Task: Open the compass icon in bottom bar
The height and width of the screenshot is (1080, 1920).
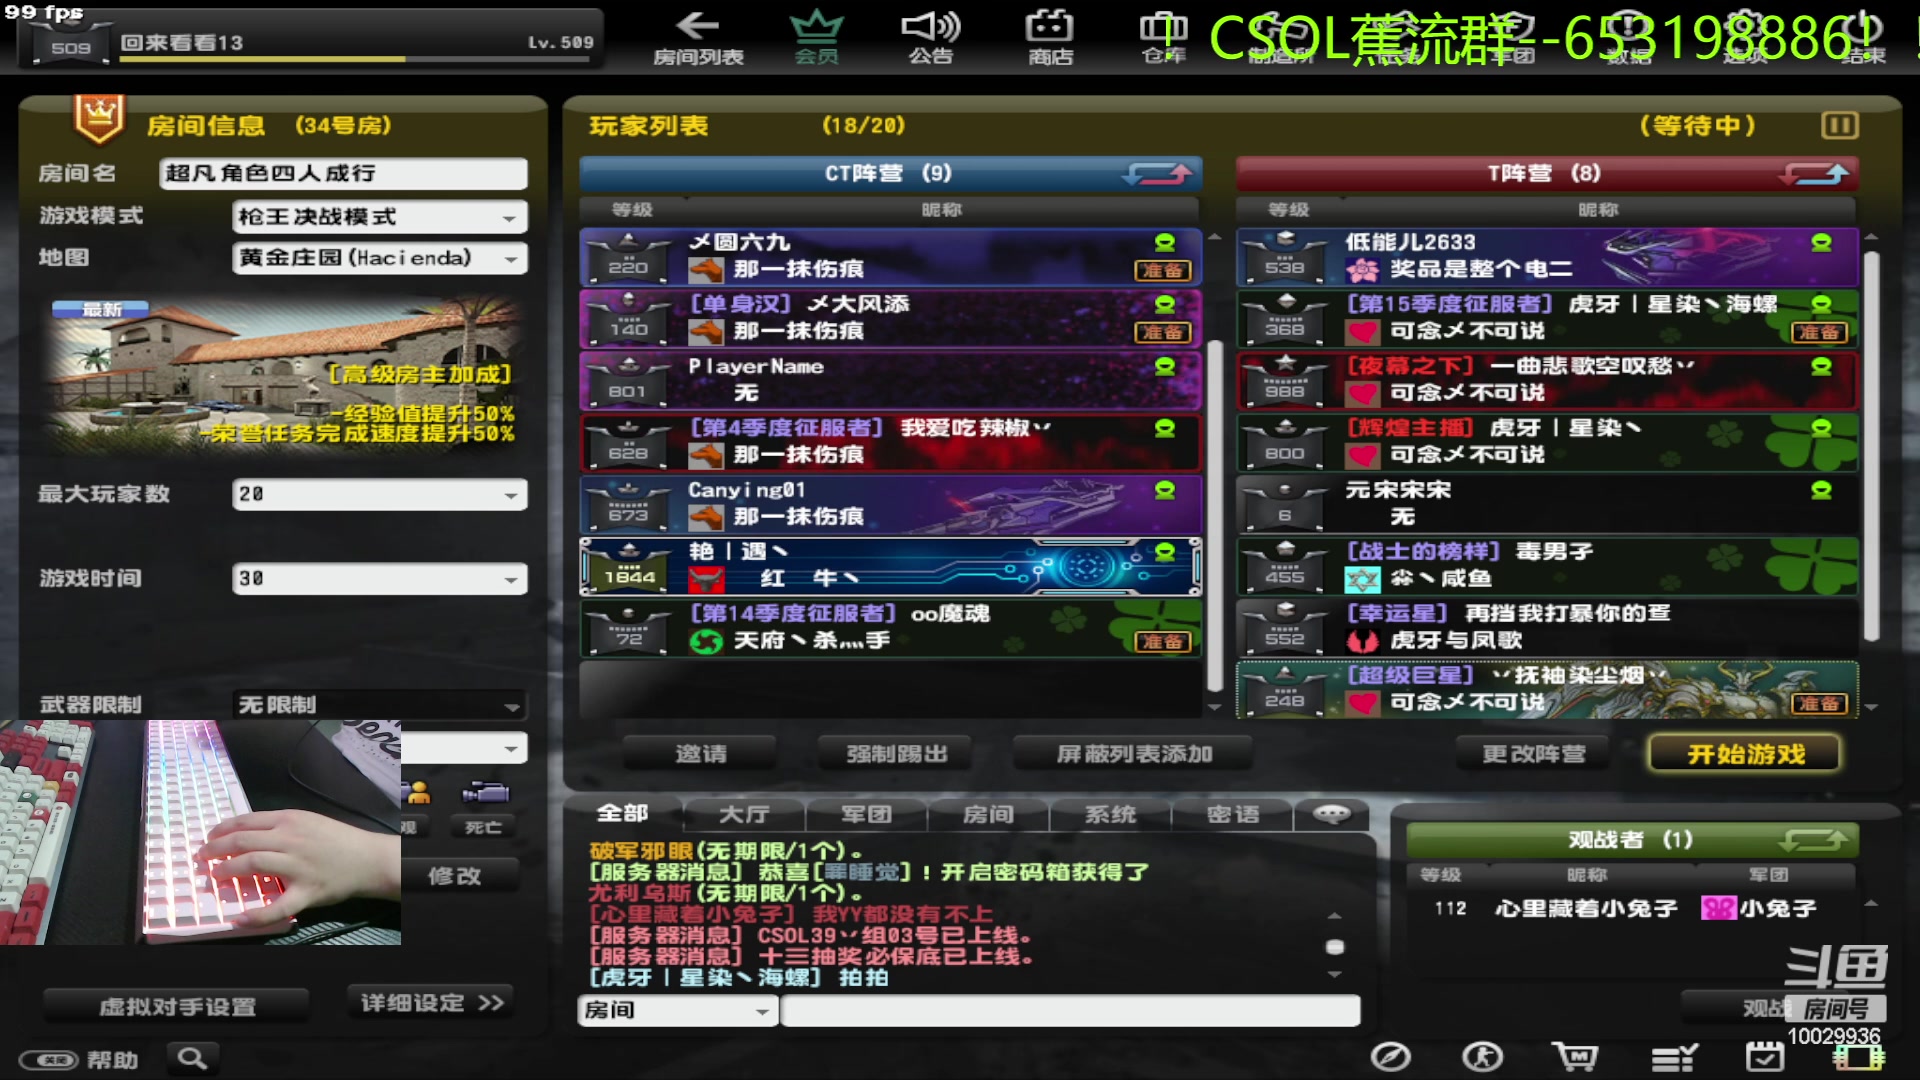Action: coord(1390,1056)
